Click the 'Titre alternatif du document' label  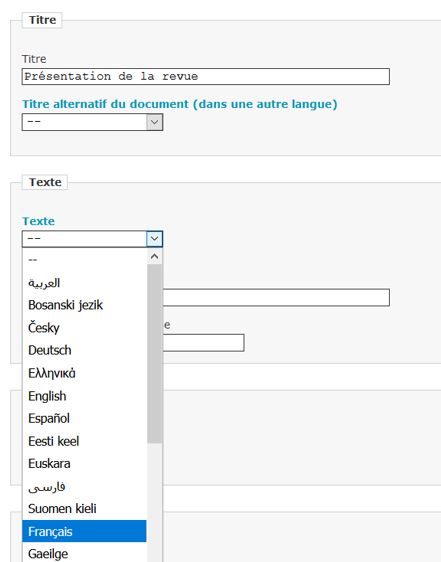(x=180, y=104)
